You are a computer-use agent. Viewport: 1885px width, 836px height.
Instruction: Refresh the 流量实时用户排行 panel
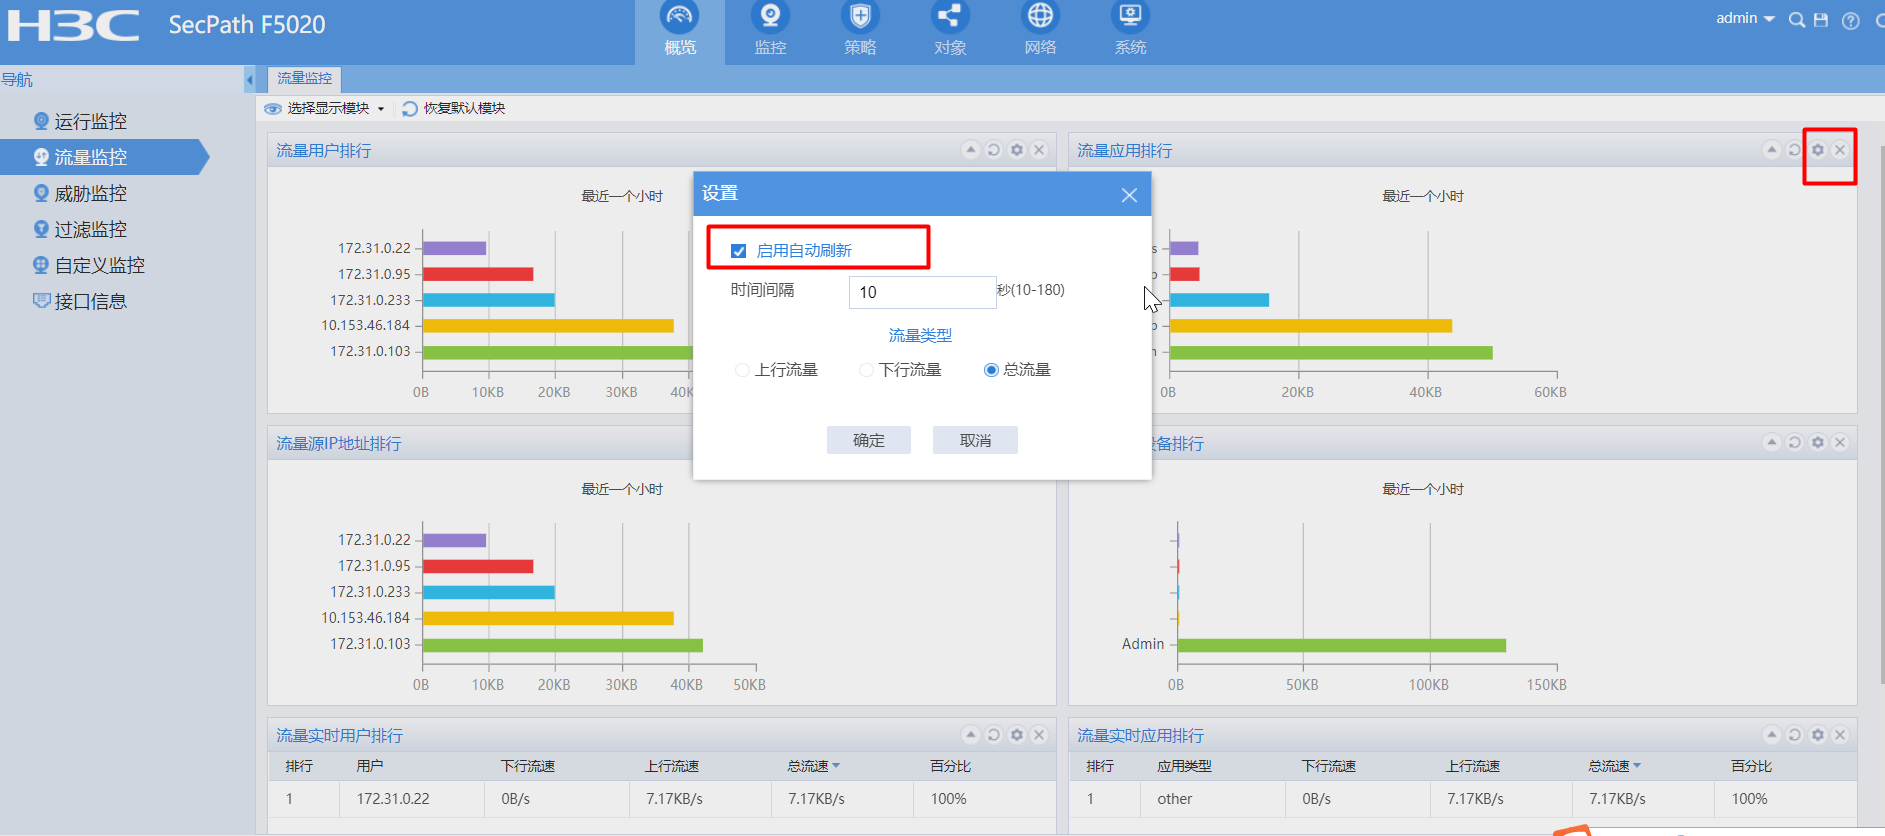(x=994, y=735)
